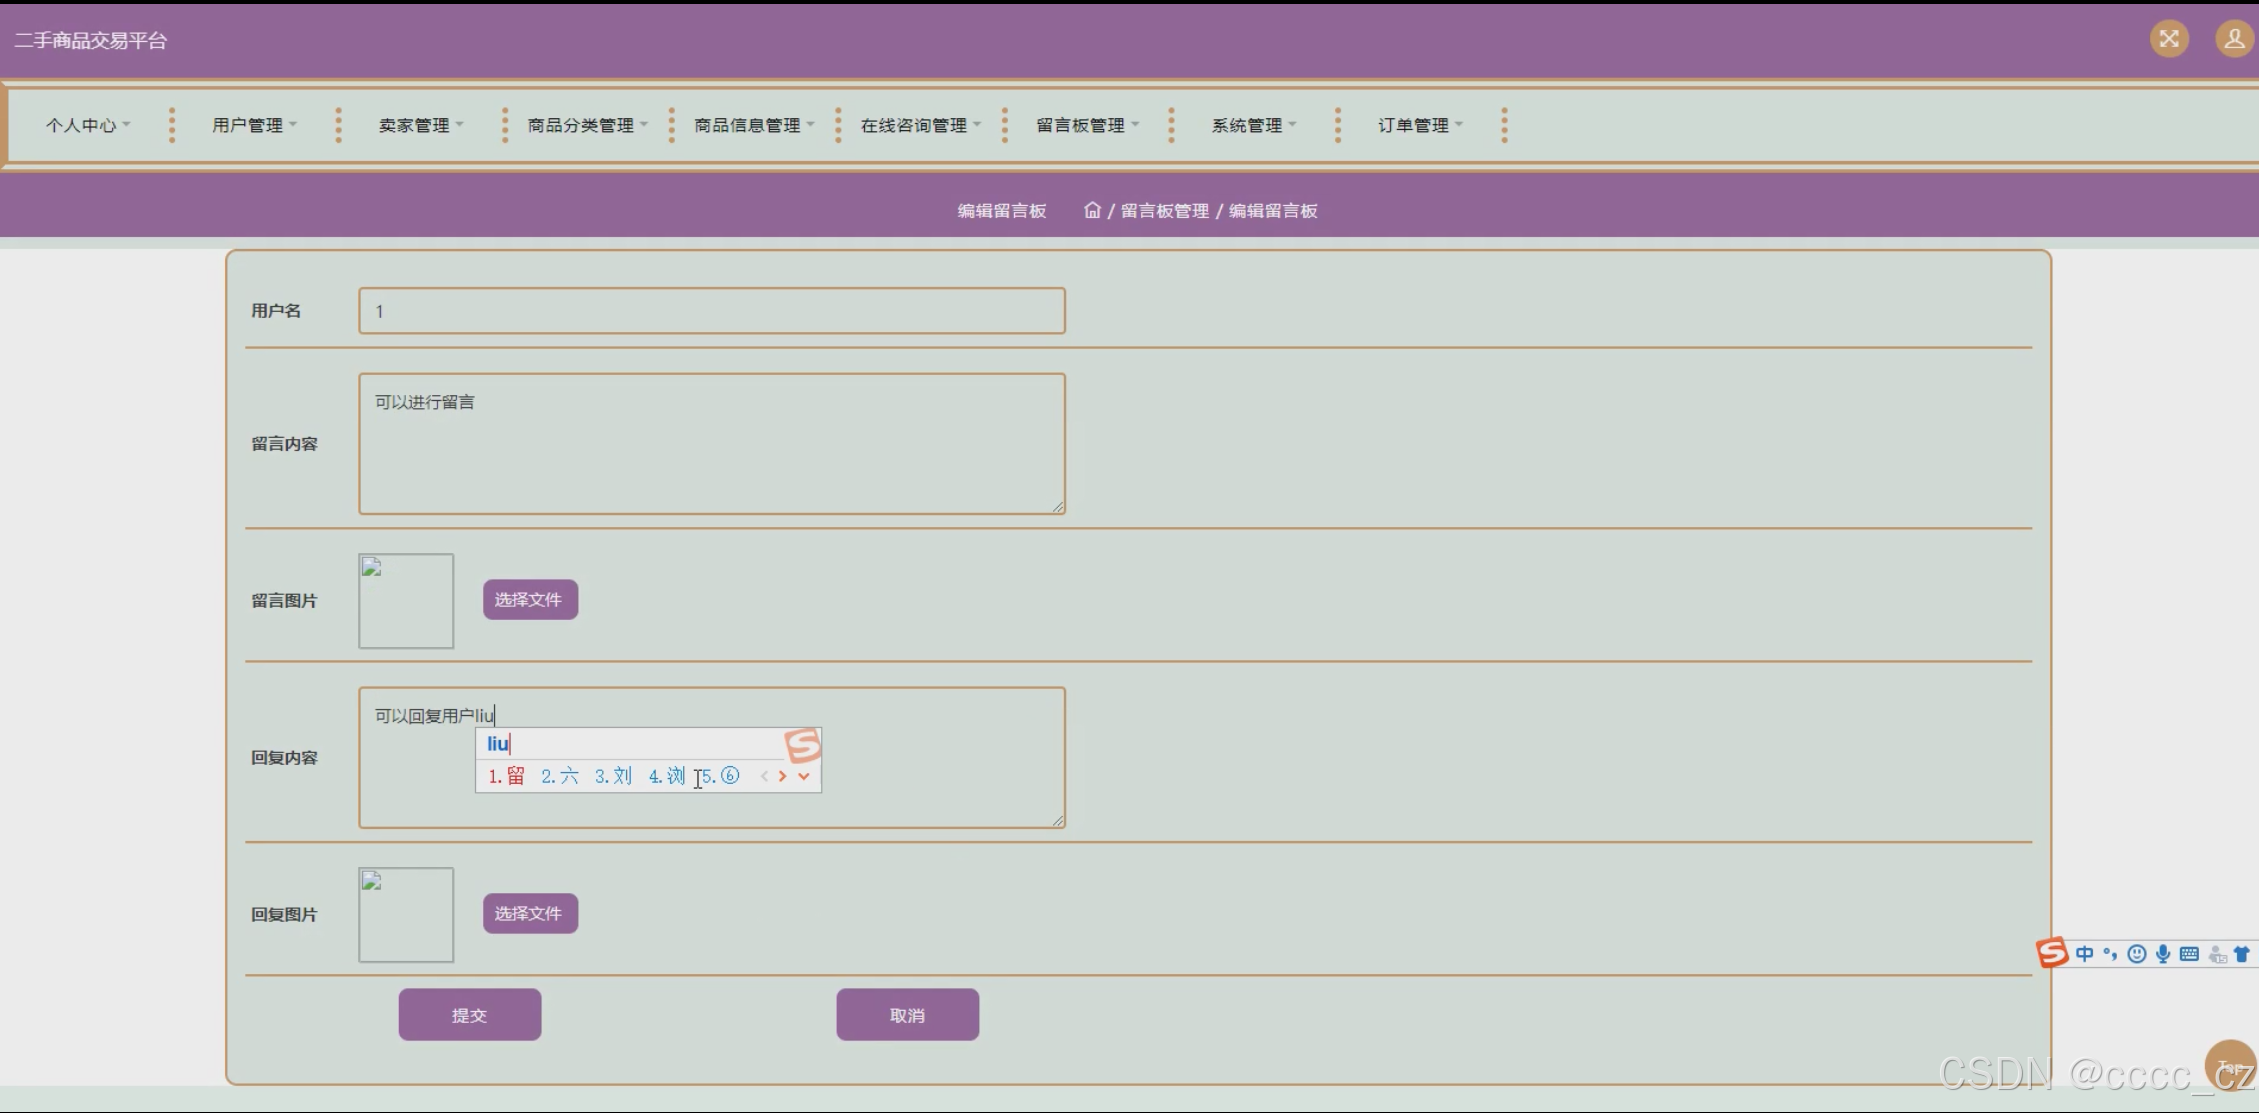This screenshot has height=1113, width=2259.
Task: Expand 卖家管理 menu
Action: [x=421, y=125]
